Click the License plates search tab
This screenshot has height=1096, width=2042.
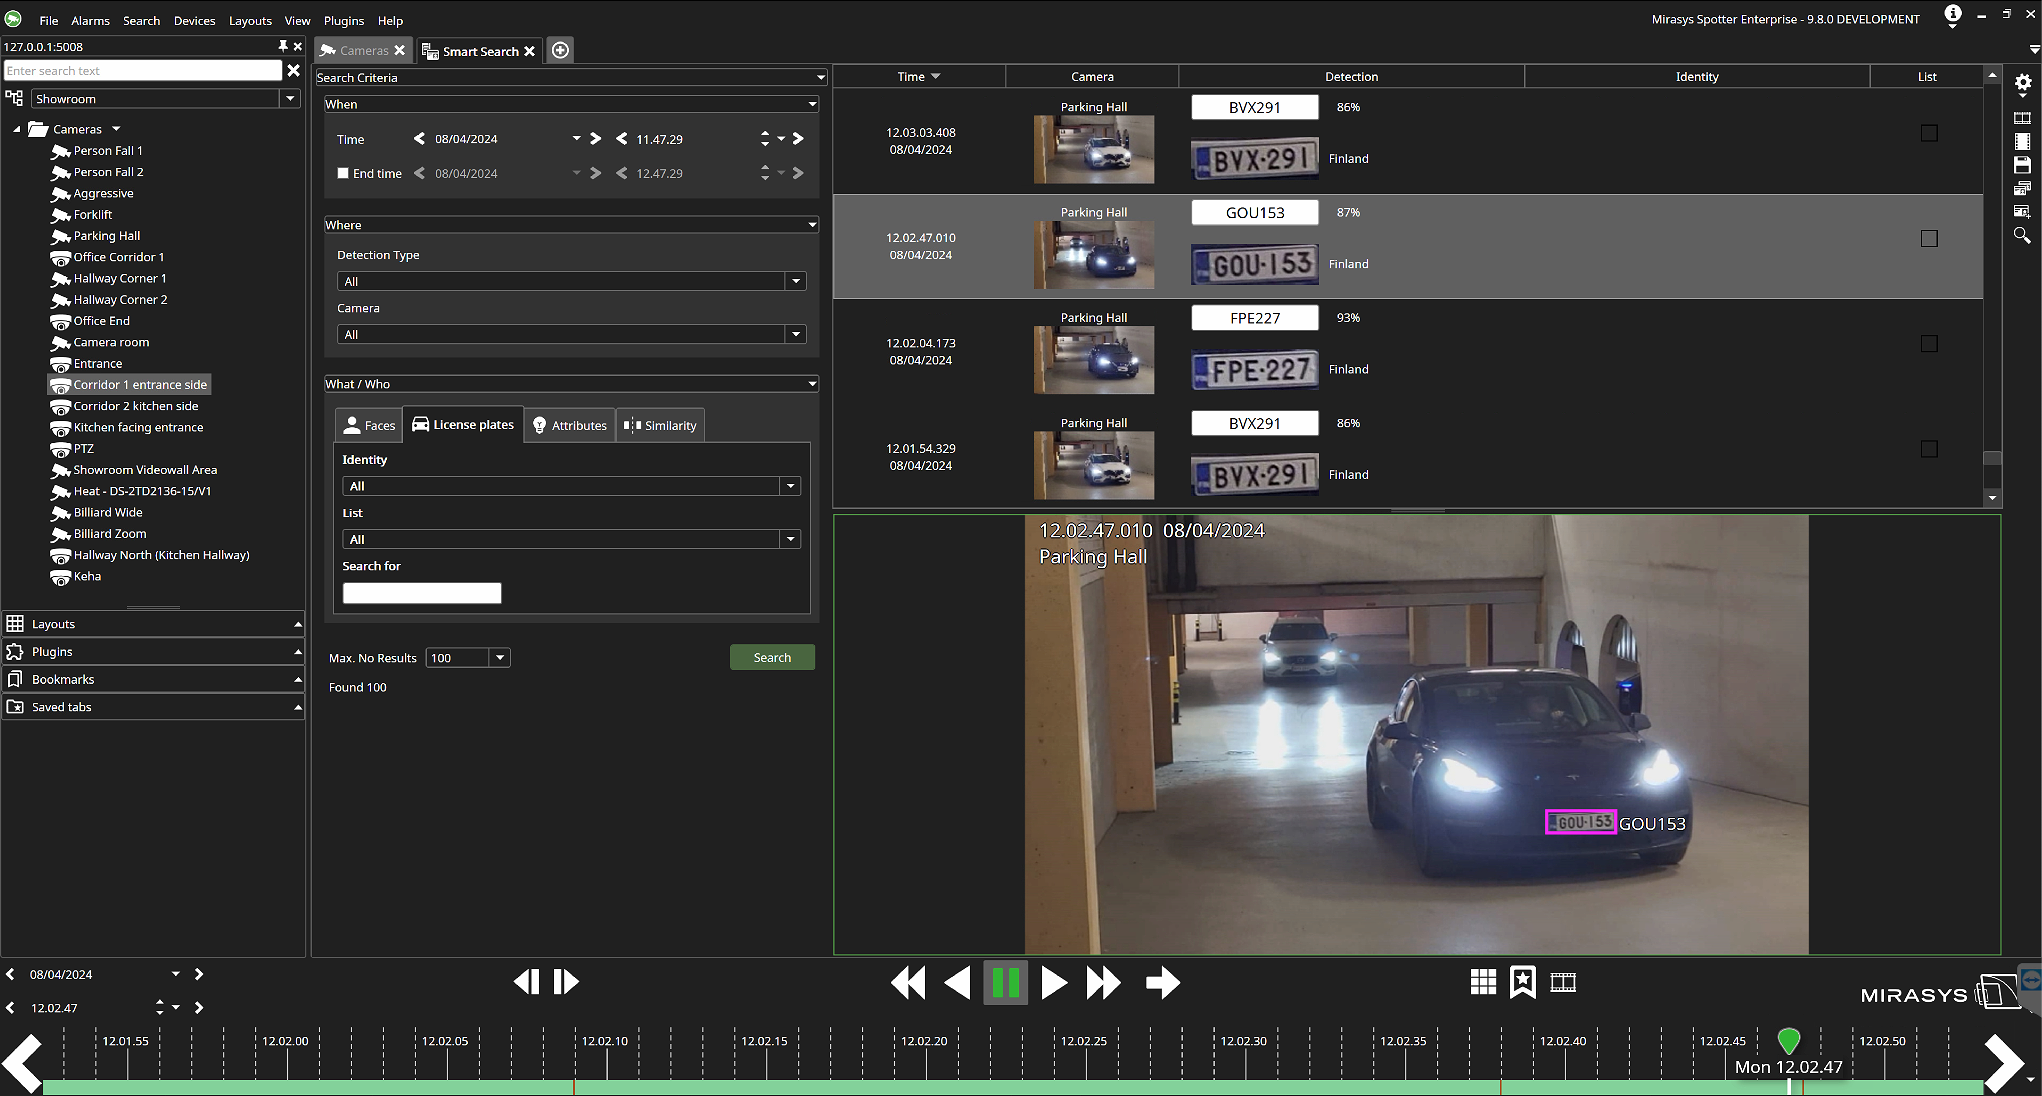coord(463,424)
